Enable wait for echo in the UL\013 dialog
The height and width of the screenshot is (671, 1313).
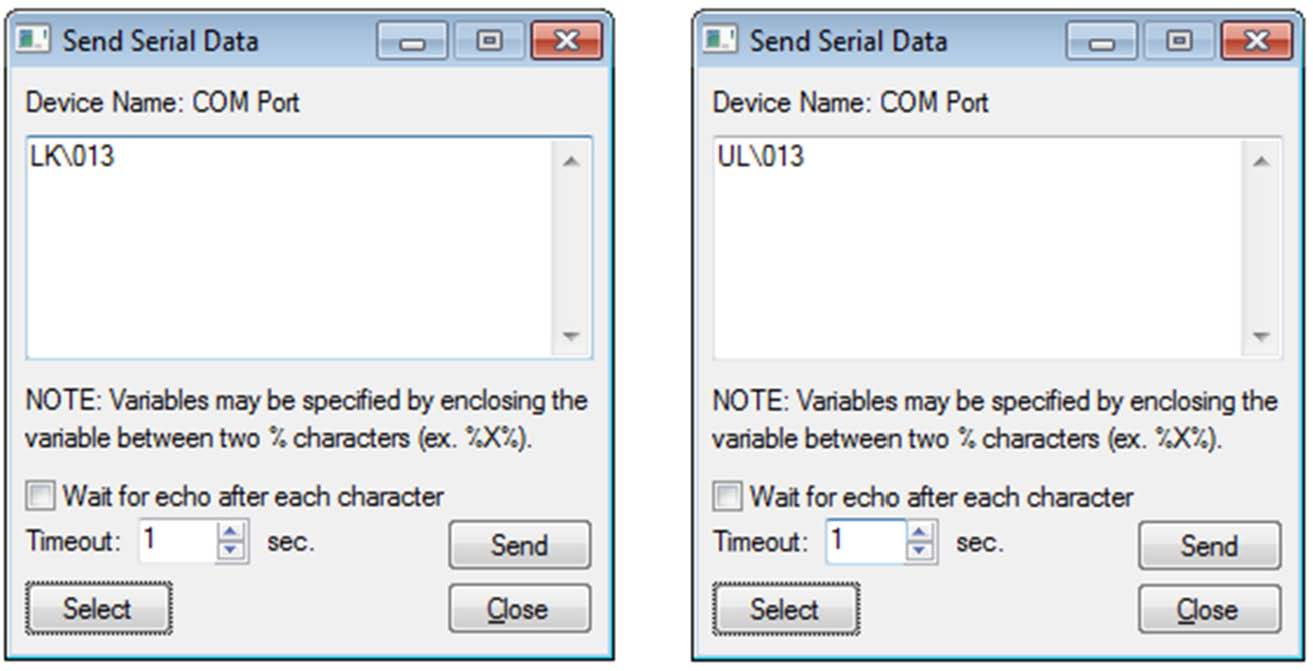(726, 497)
